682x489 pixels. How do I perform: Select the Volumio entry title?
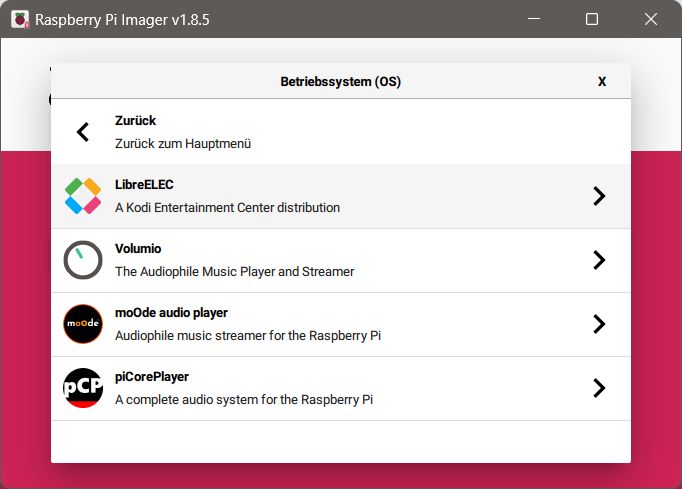(x=138, y=248)
